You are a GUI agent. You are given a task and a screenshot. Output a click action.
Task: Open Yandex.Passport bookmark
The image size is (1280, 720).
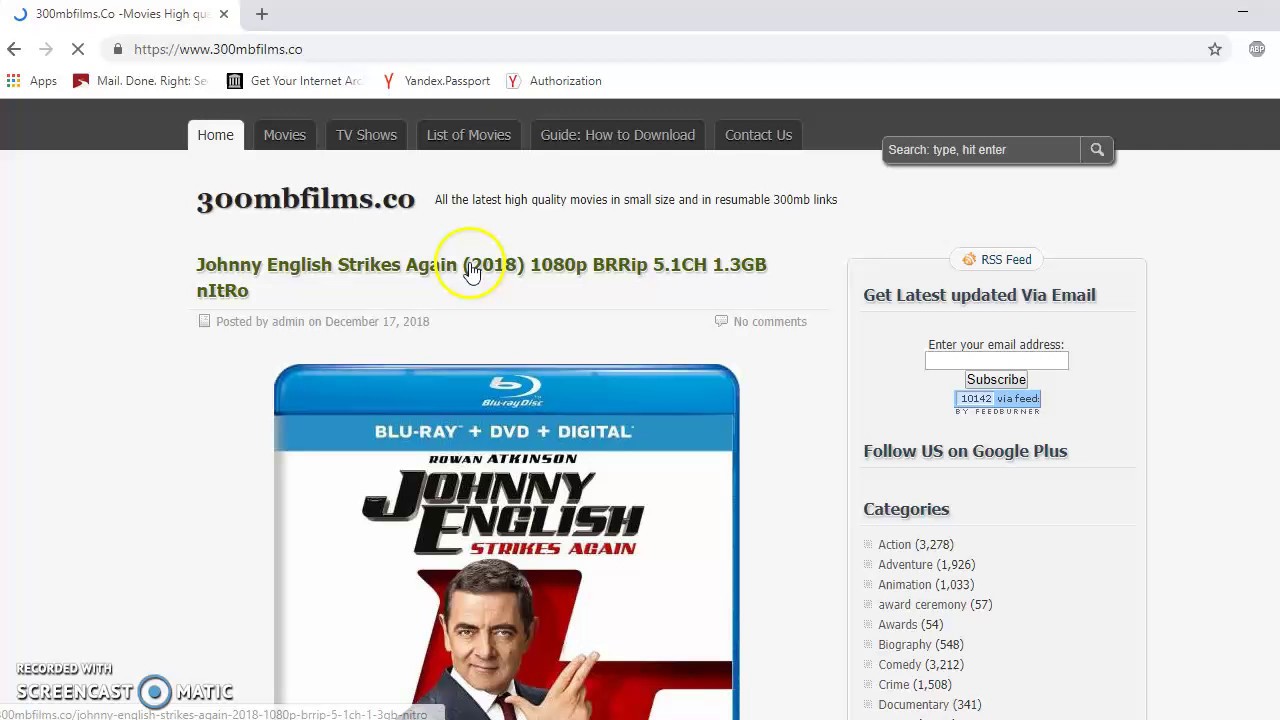pyautogui.click(x=436, y=81)
